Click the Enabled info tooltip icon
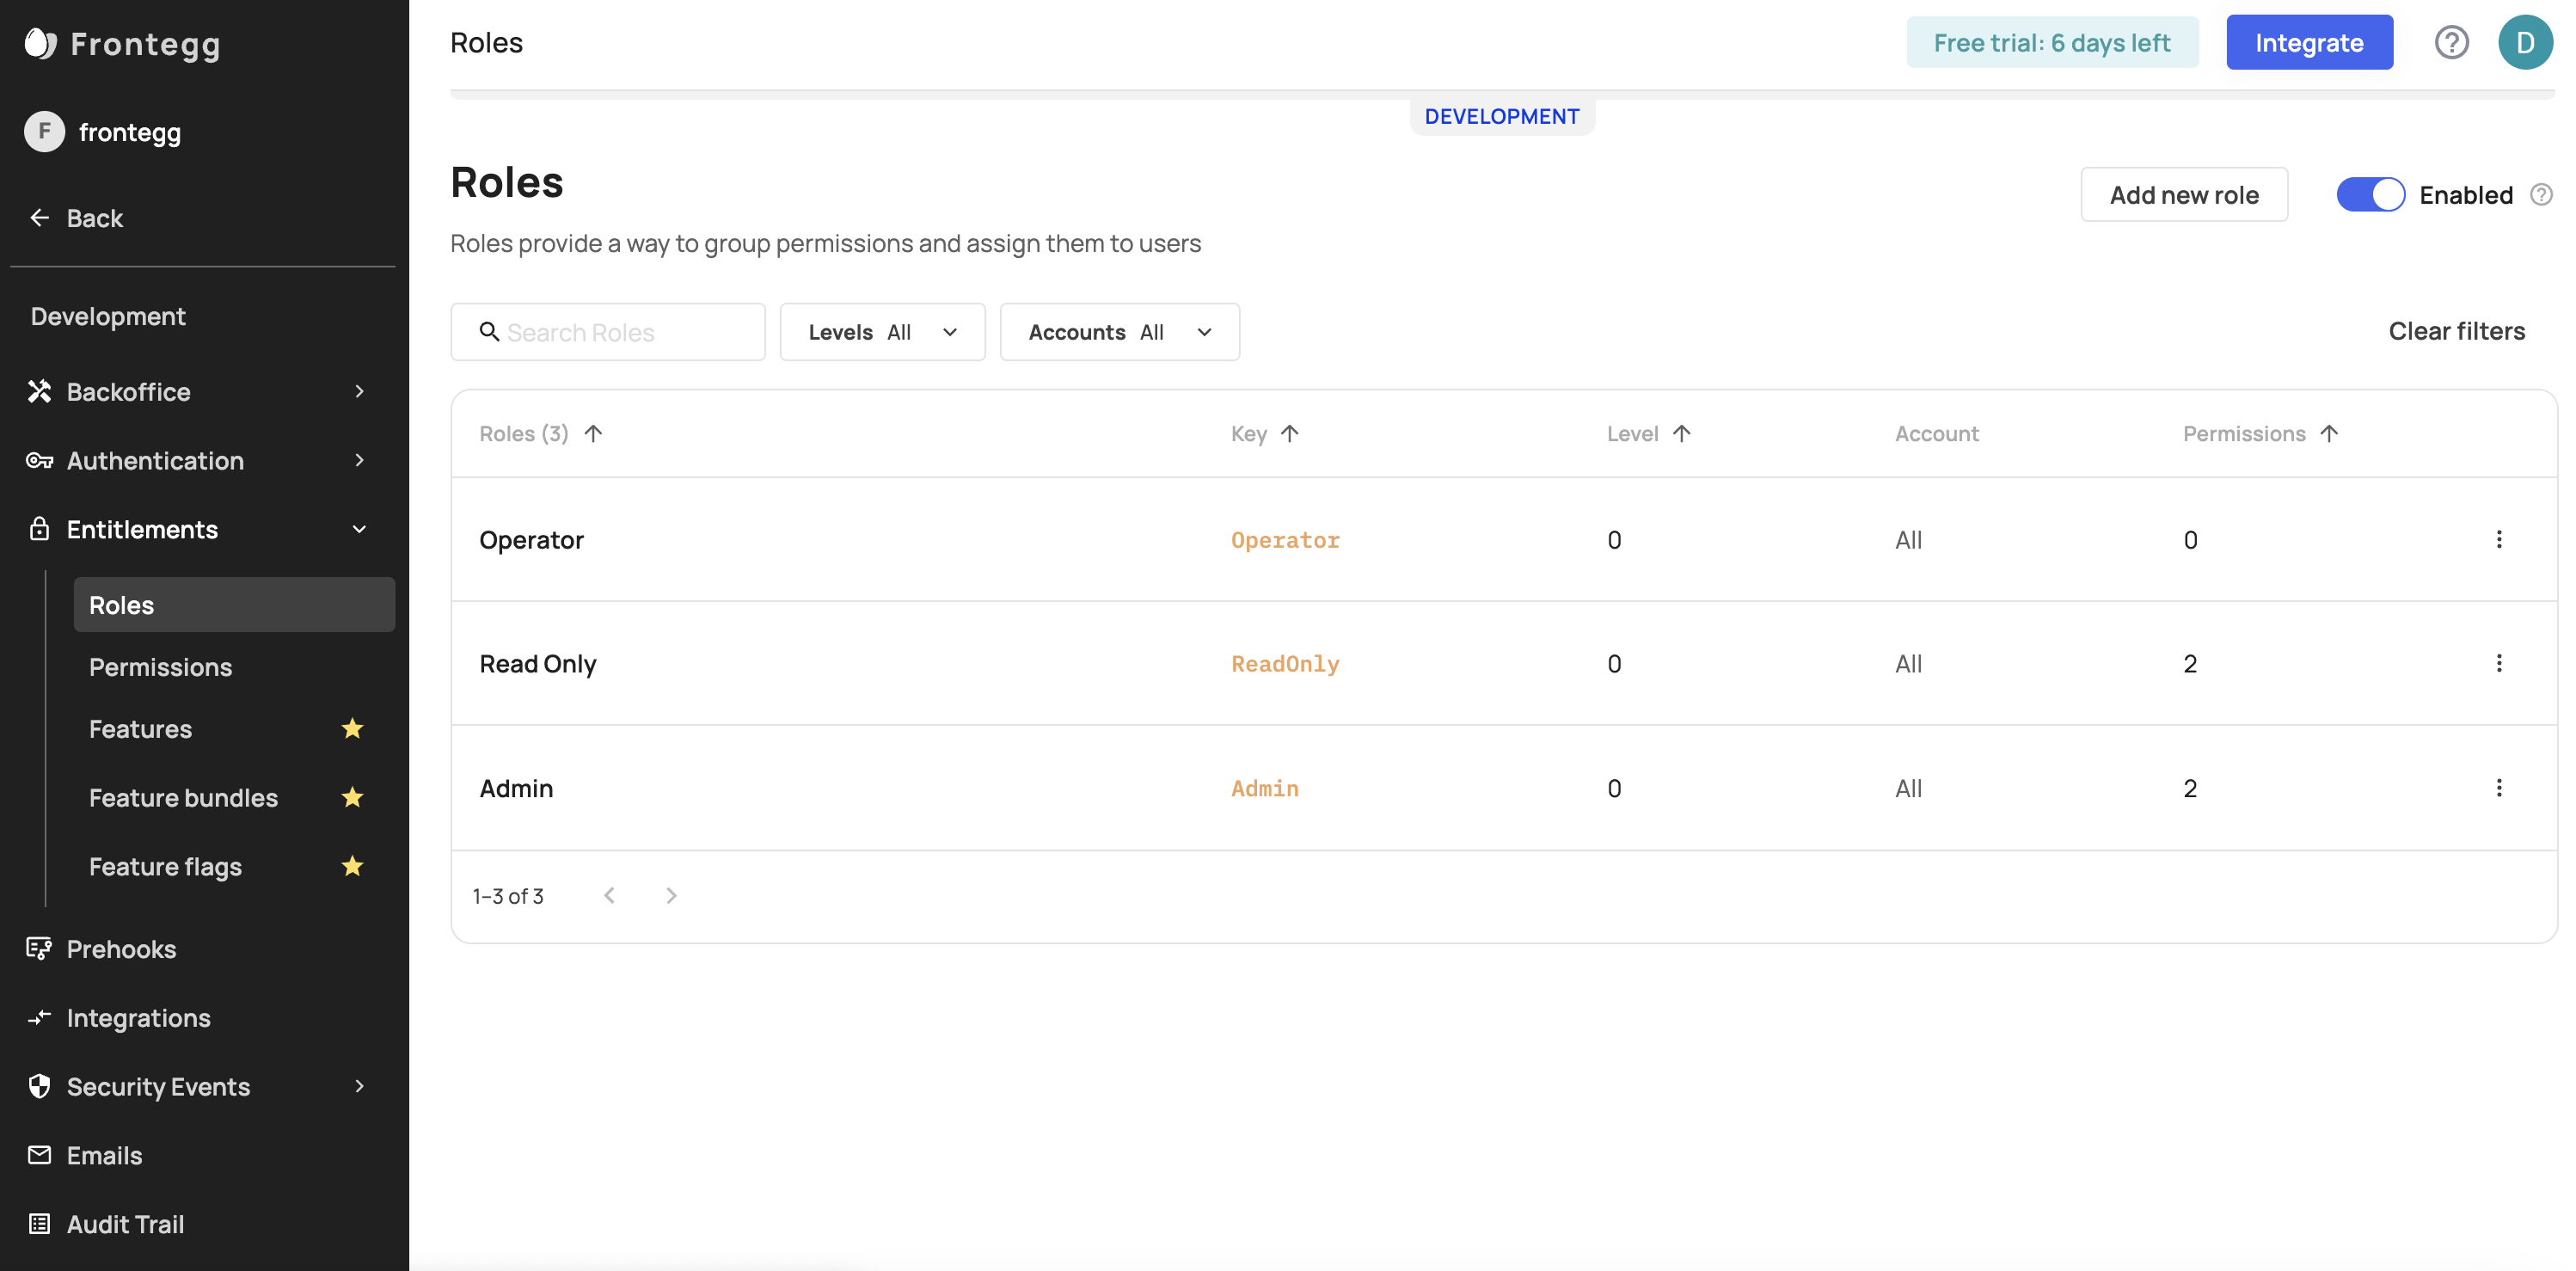 2541,195
